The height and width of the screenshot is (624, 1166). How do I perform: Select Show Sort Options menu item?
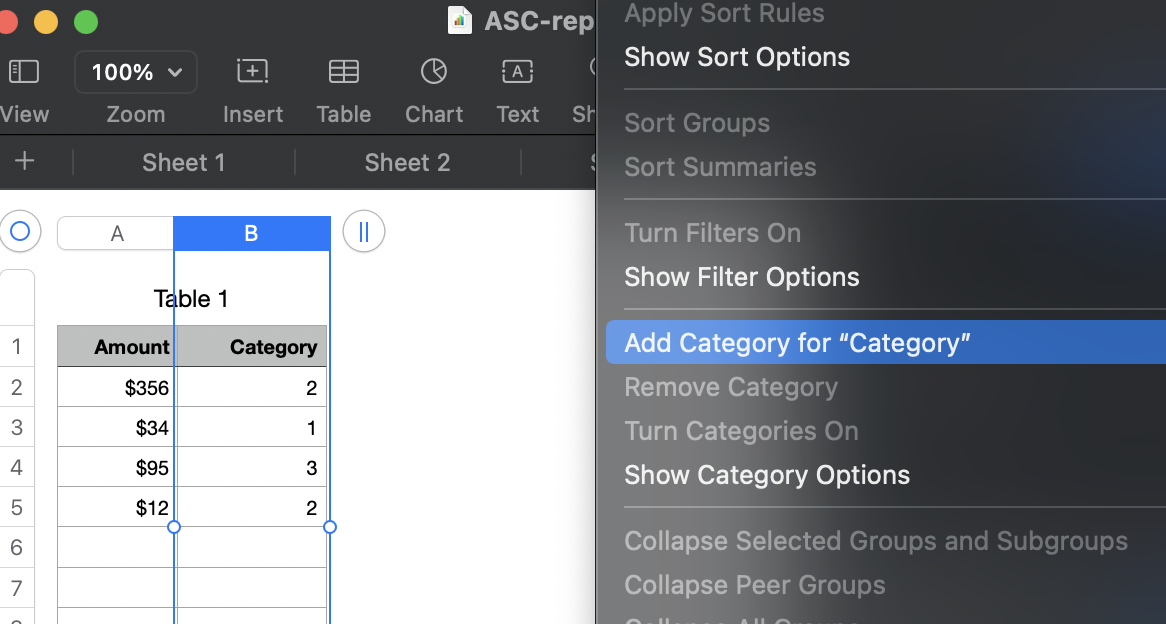[737, 57]
